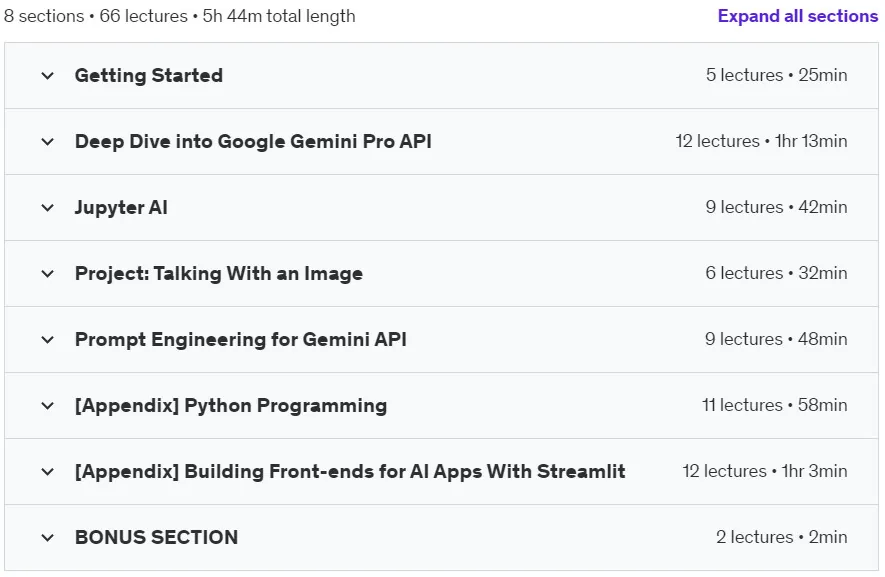Expand the Python Programming appendix chevron
The image size is (885, 577).
[x=47, y=406]
